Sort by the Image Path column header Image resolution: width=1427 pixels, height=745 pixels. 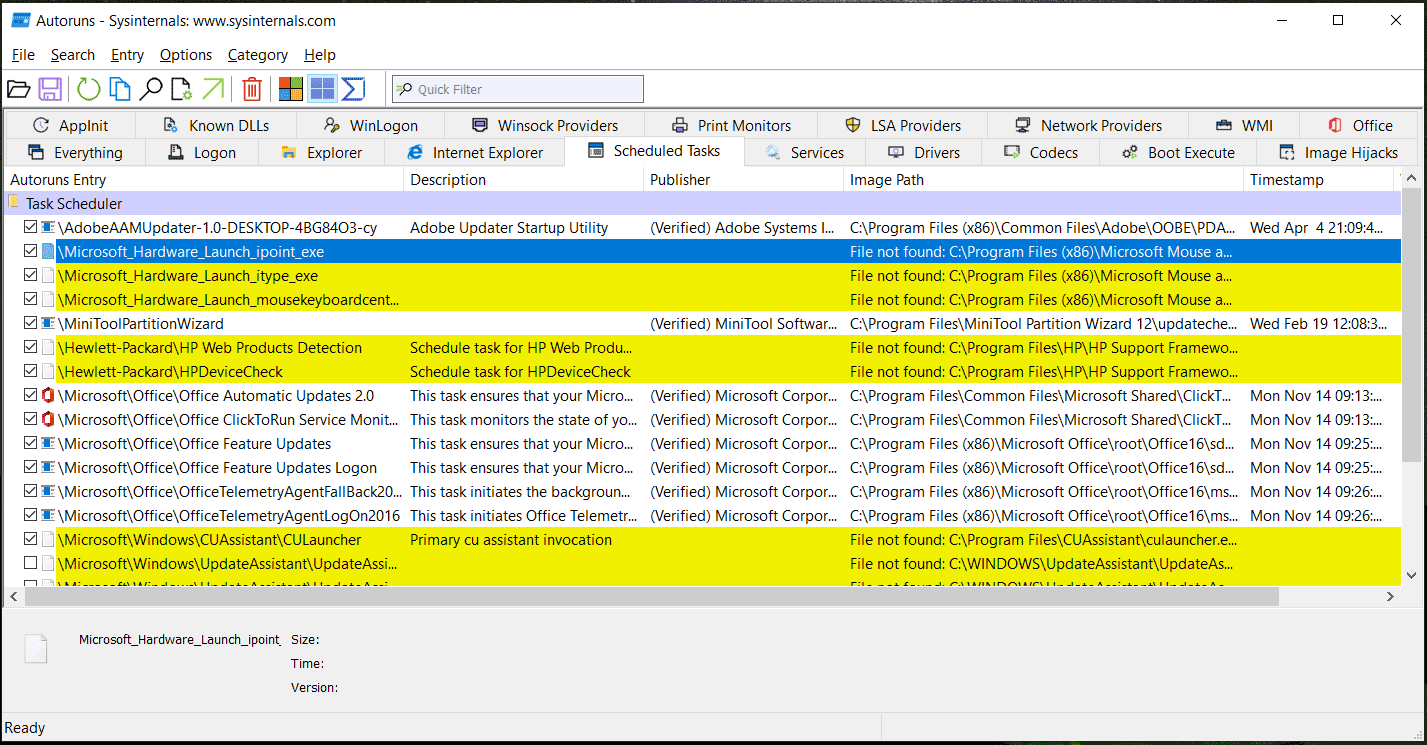[1044, 180]
